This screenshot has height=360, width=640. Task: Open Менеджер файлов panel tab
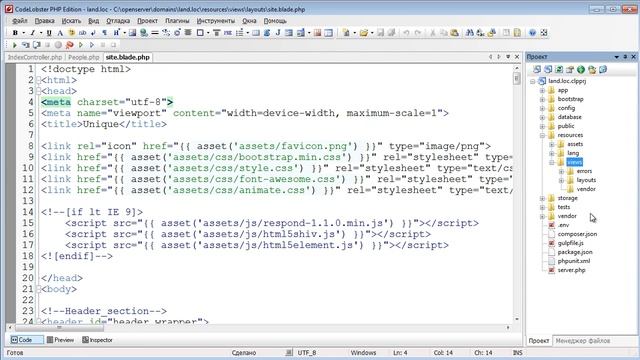point(582,341)
